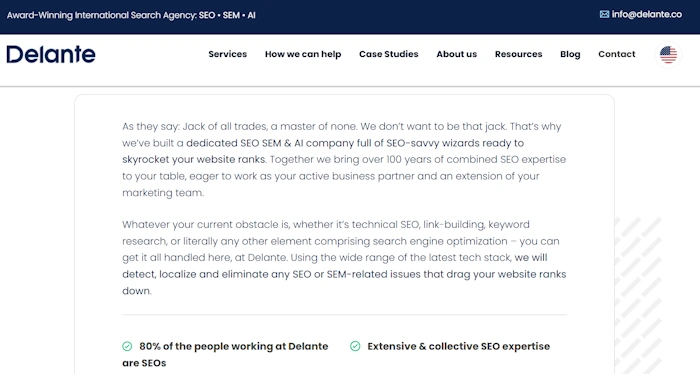Visit the Blog page
Image resolution: width=700 pixels, height=374 pixels.
(x=570, y=54)
